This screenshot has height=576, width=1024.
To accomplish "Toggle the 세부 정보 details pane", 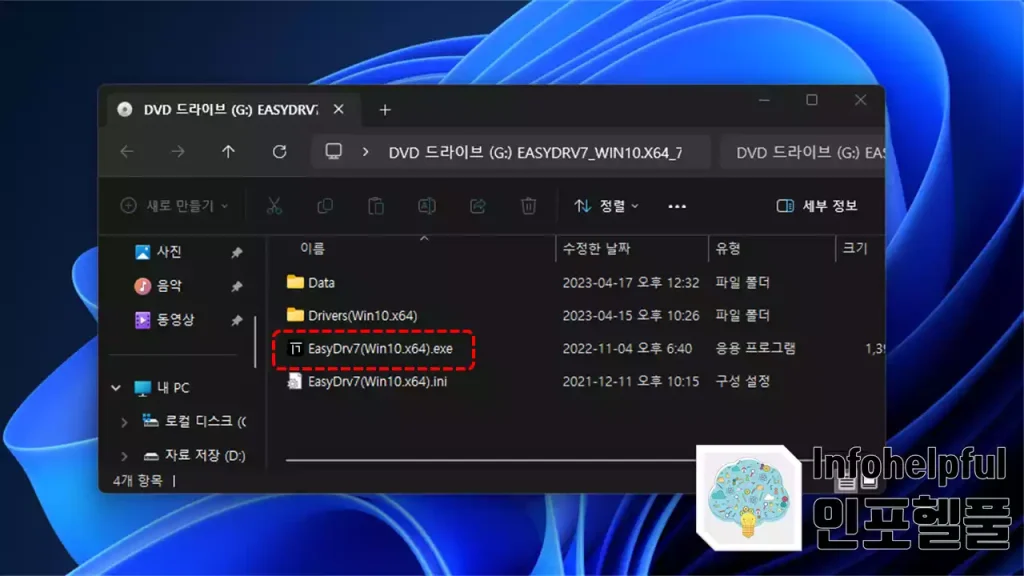I will click(816, 206).
